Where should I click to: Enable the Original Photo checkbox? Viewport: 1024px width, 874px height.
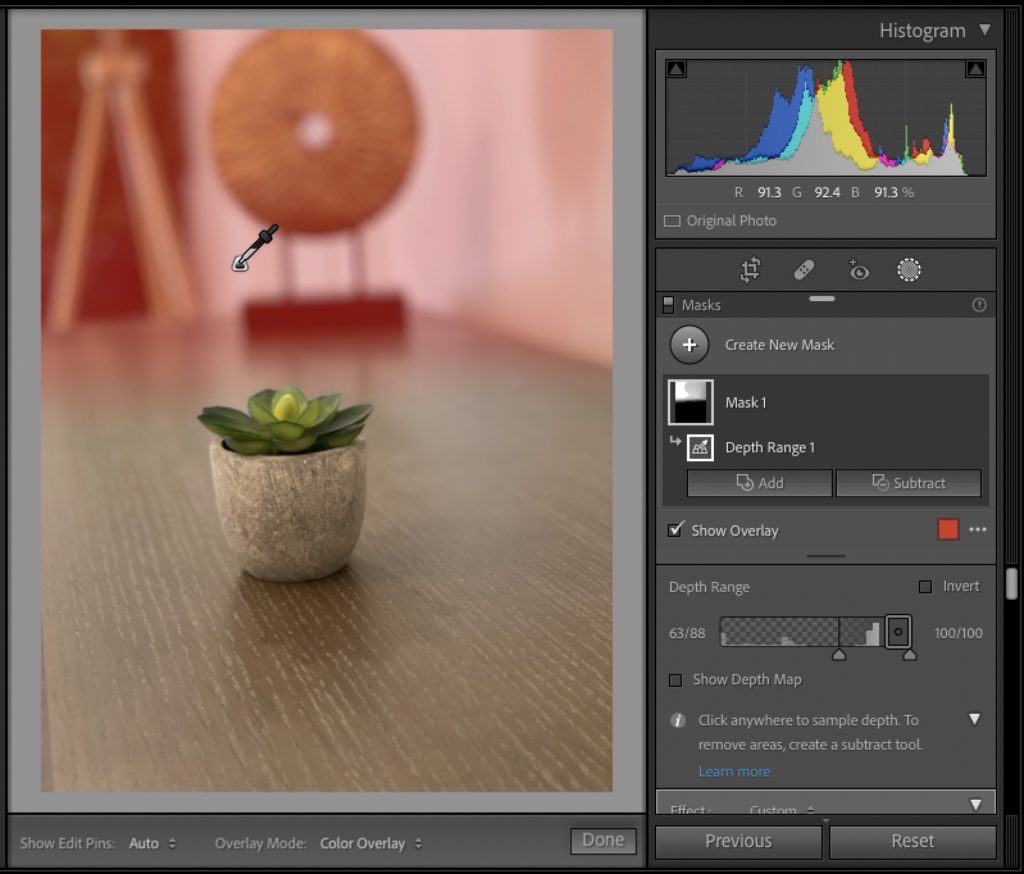pyautogui.click(x=672, y=221)
